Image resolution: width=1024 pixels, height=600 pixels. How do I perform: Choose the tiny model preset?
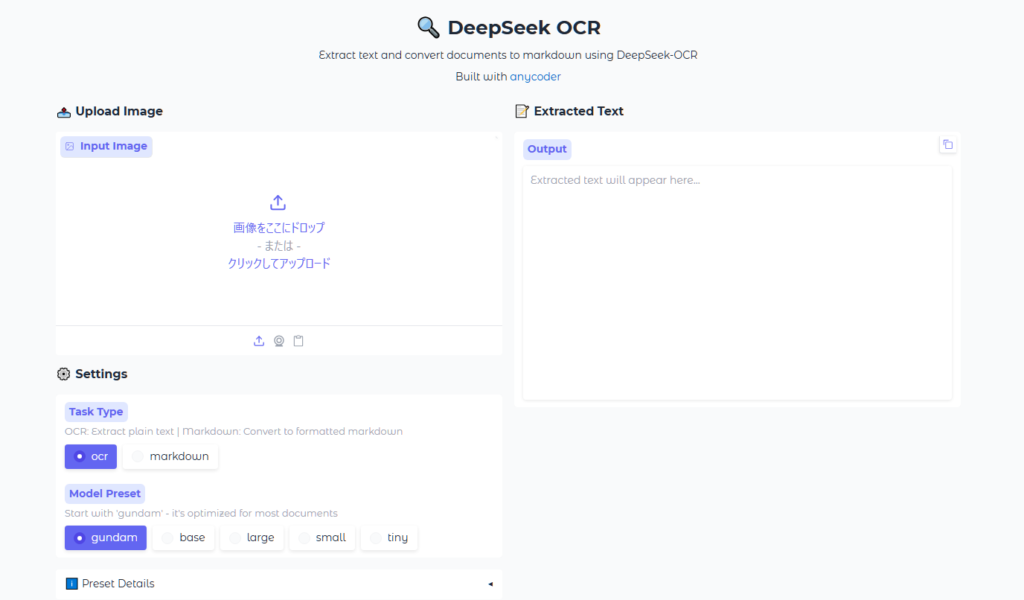tap(389, 538)
